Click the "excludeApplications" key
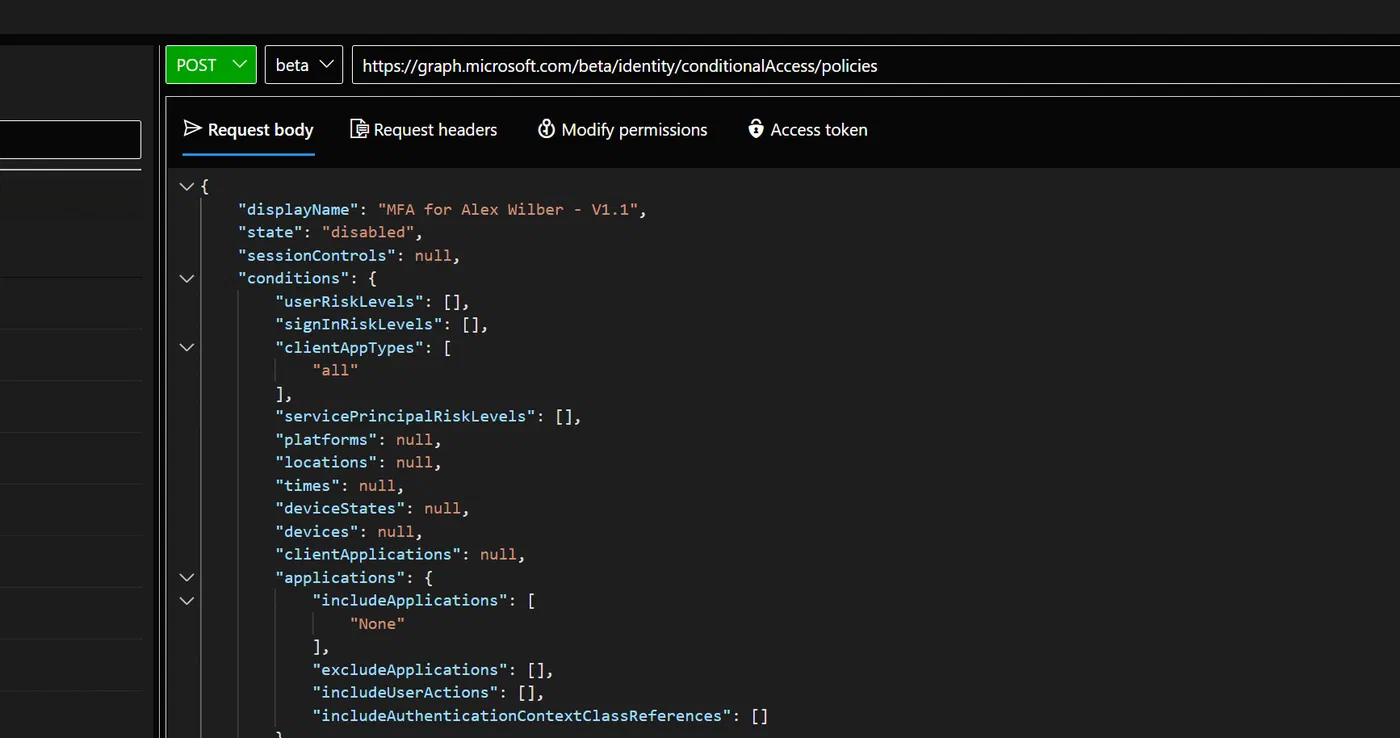Image resolution: width=1400 pixels, height=738 pixels. tap(411, 669)
